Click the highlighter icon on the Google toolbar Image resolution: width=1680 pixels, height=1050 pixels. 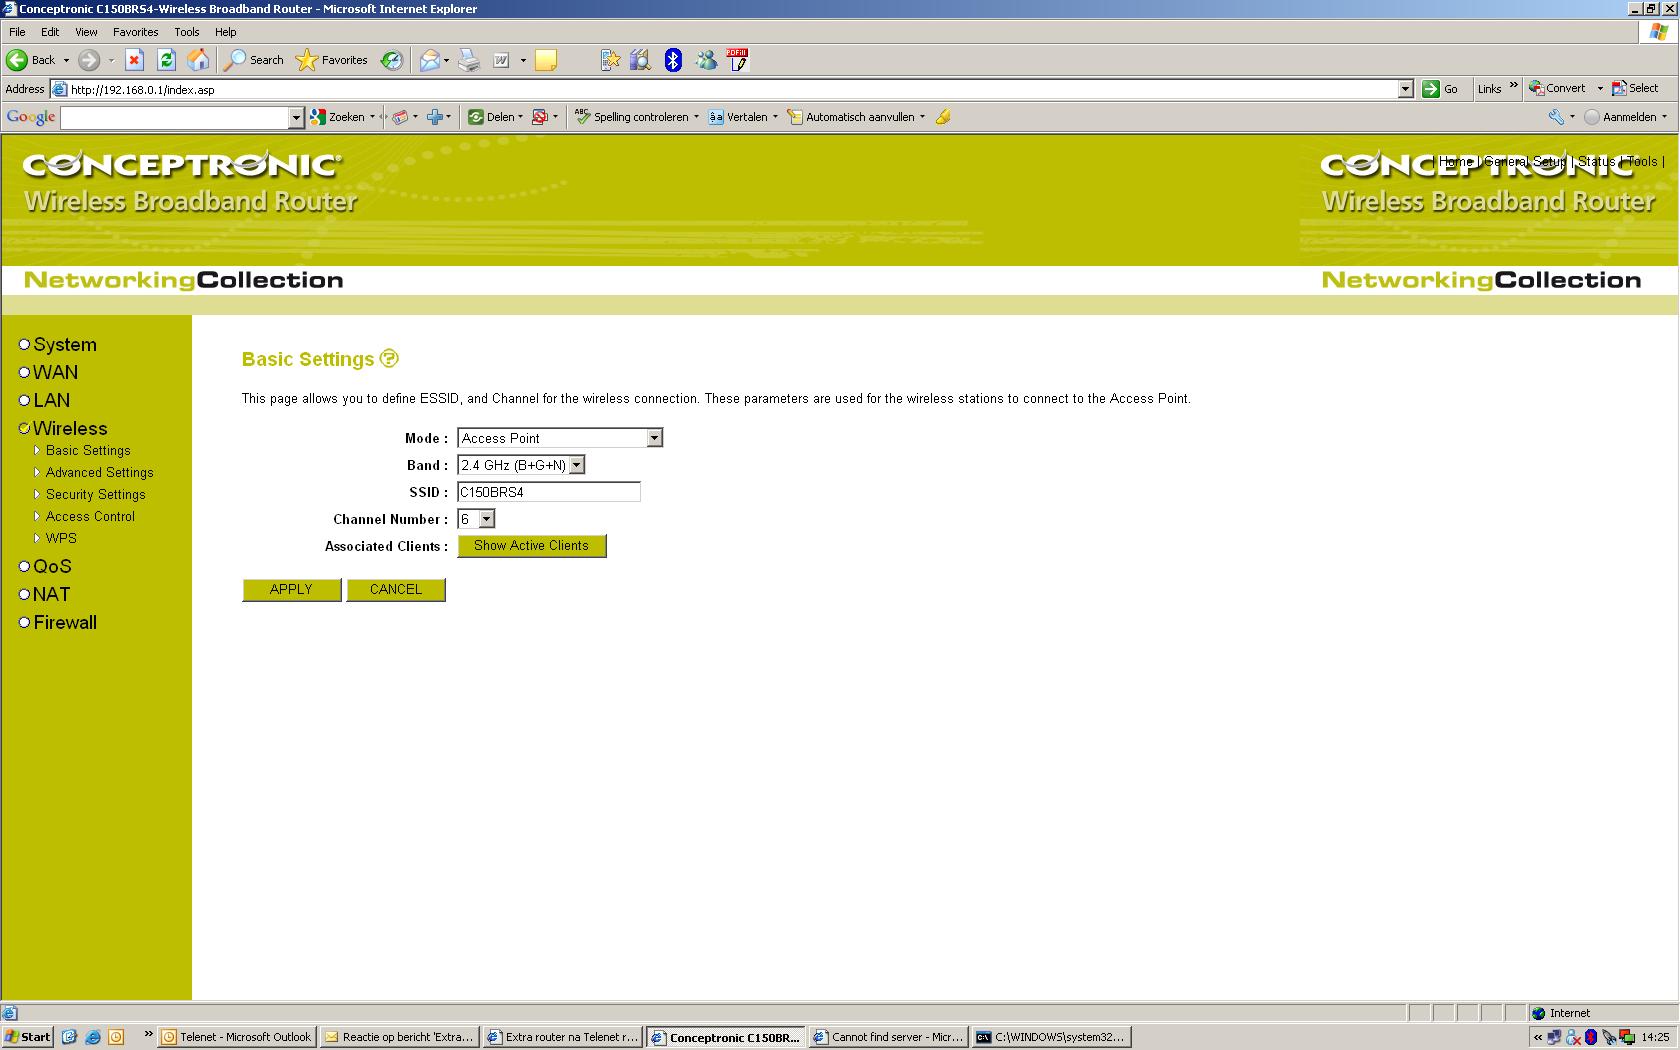pyautogui.click(x=943, y=117)
